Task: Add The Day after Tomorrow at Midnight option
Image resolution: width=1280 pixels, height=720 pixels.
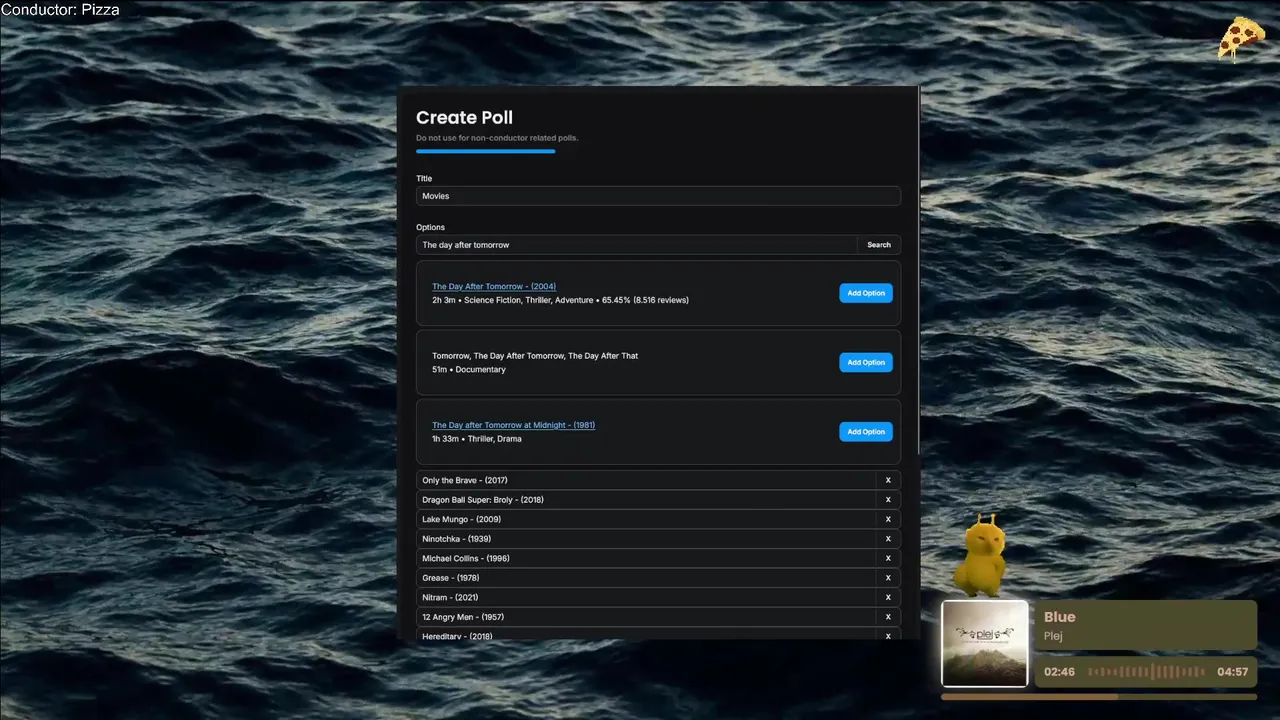Action: [x=866, y=432]
